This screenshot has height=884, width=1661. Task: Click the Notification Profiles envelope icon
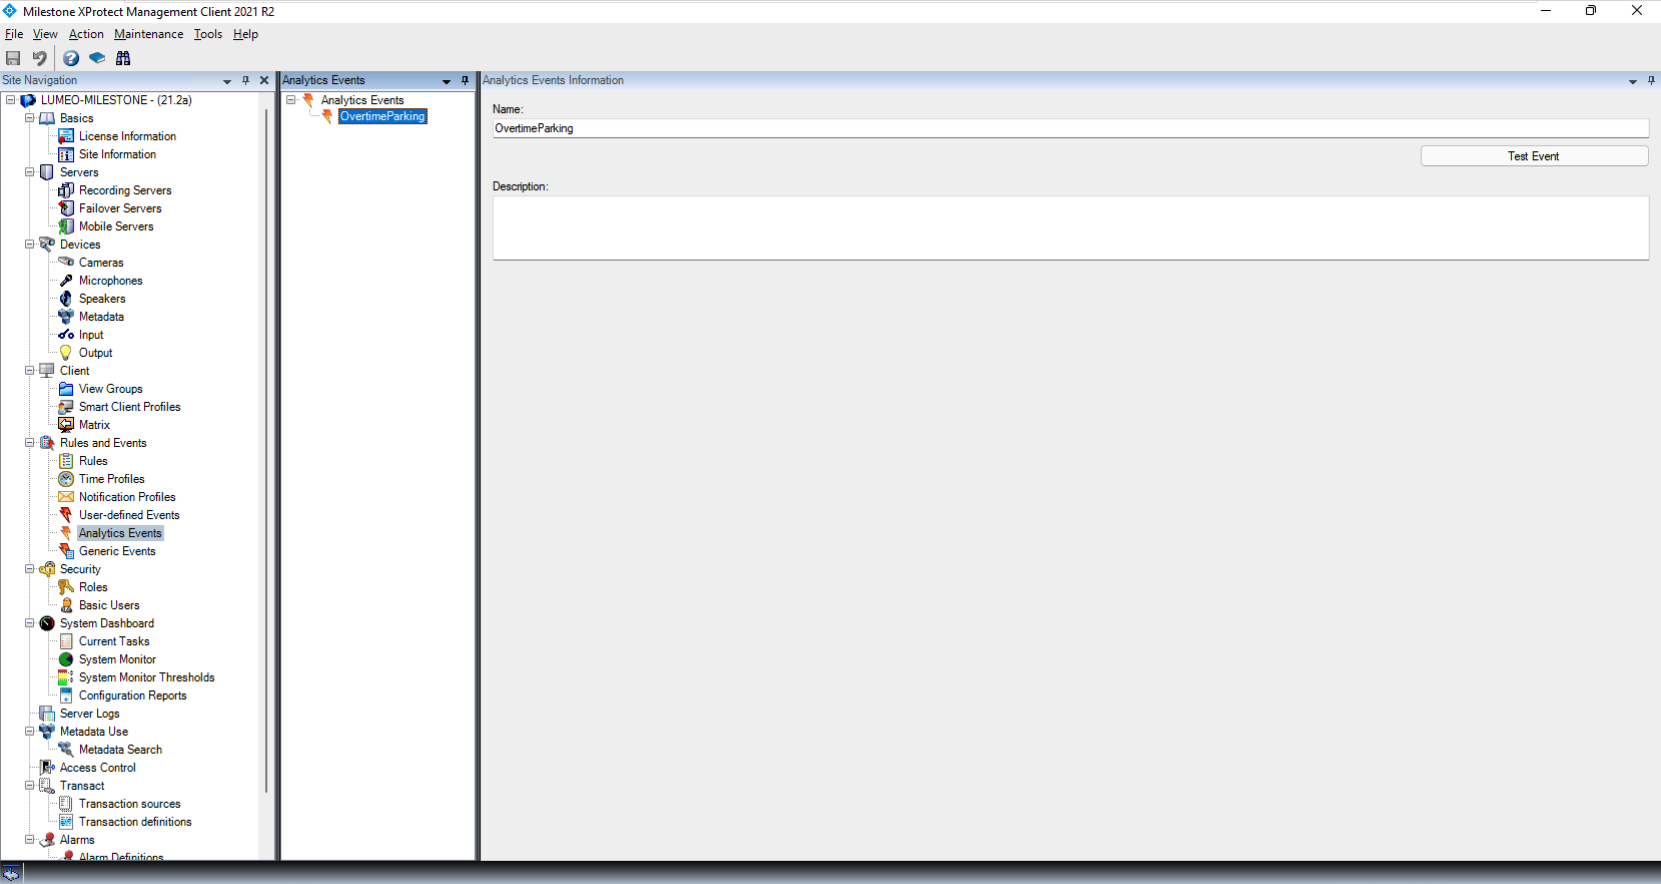66,496
